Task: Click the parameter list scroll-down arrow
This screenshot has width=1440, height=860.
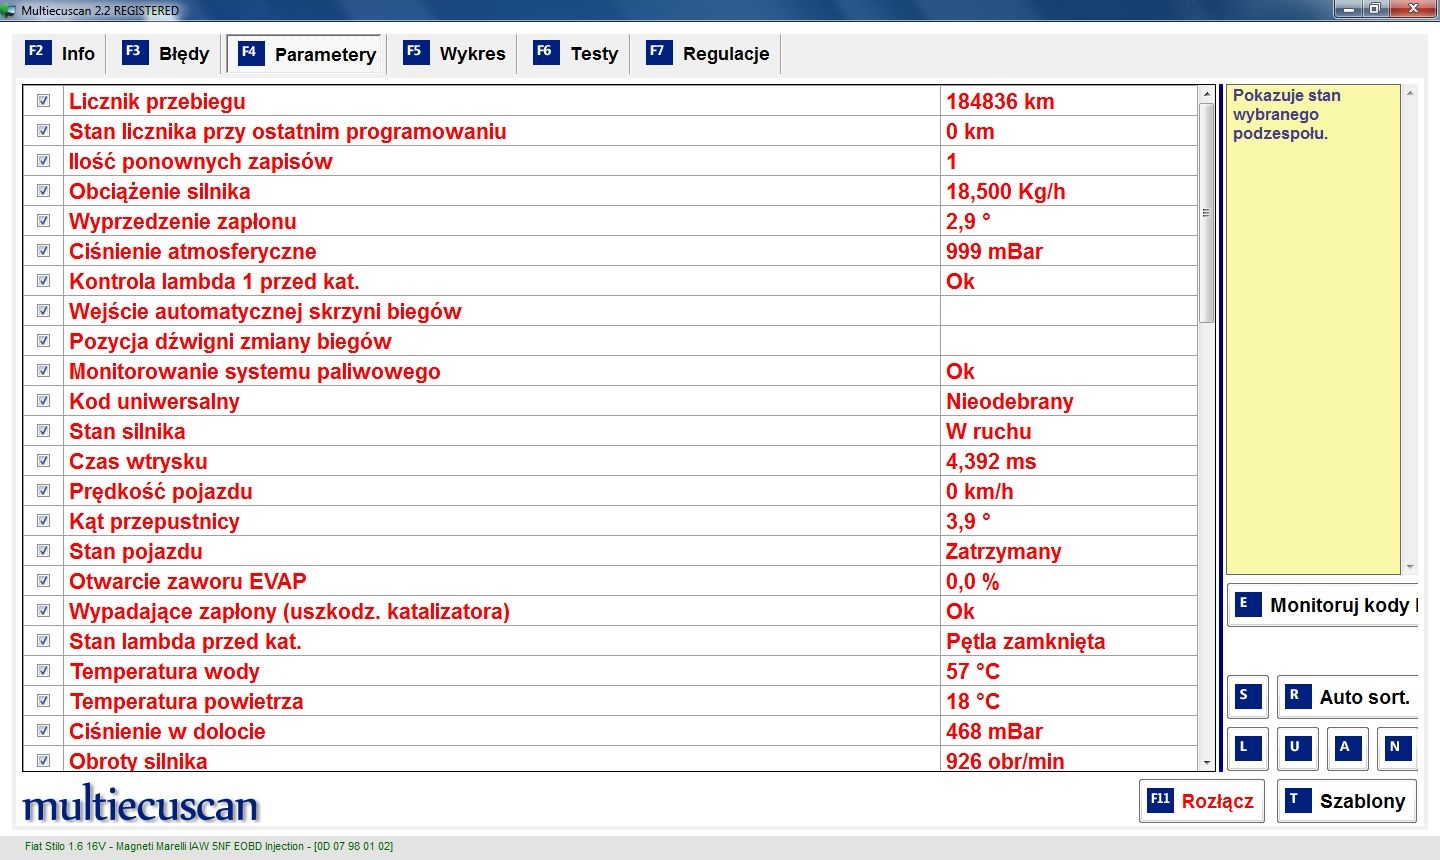Action: pyautogui.click(x=1207, y=762)
